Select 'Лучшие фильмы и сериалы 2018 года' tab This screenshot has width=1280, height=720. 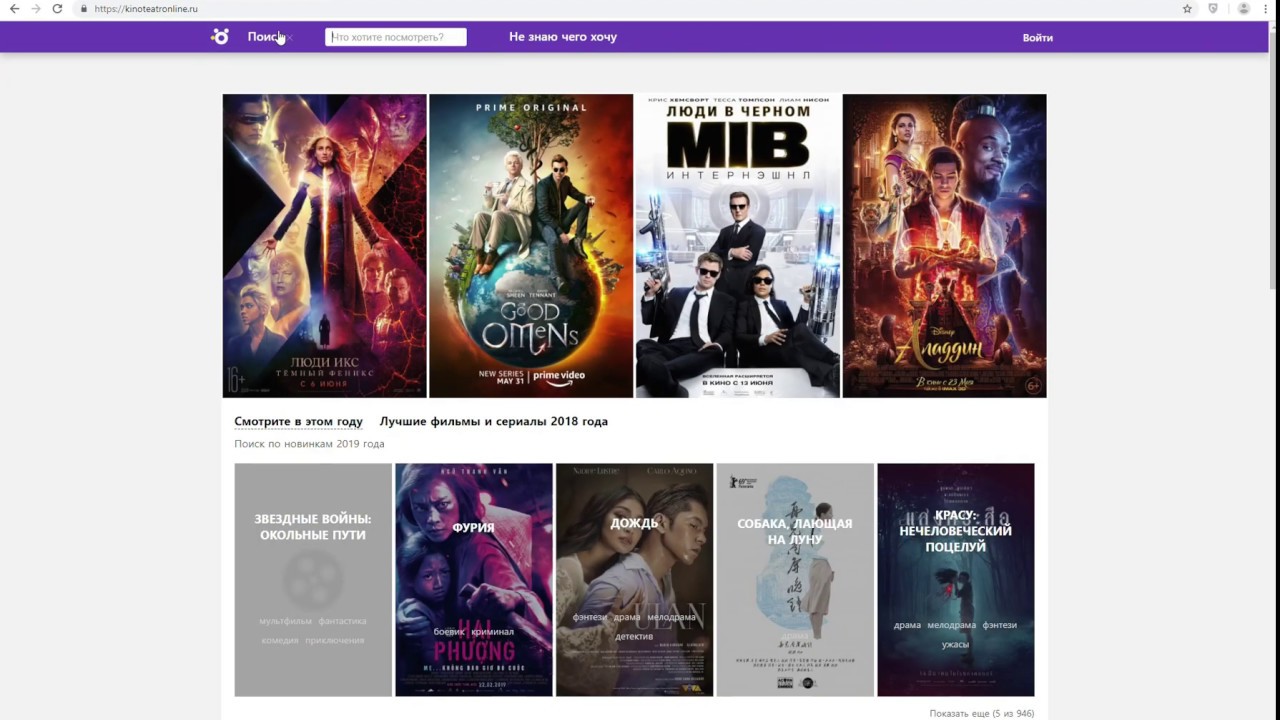pos(494,422)
